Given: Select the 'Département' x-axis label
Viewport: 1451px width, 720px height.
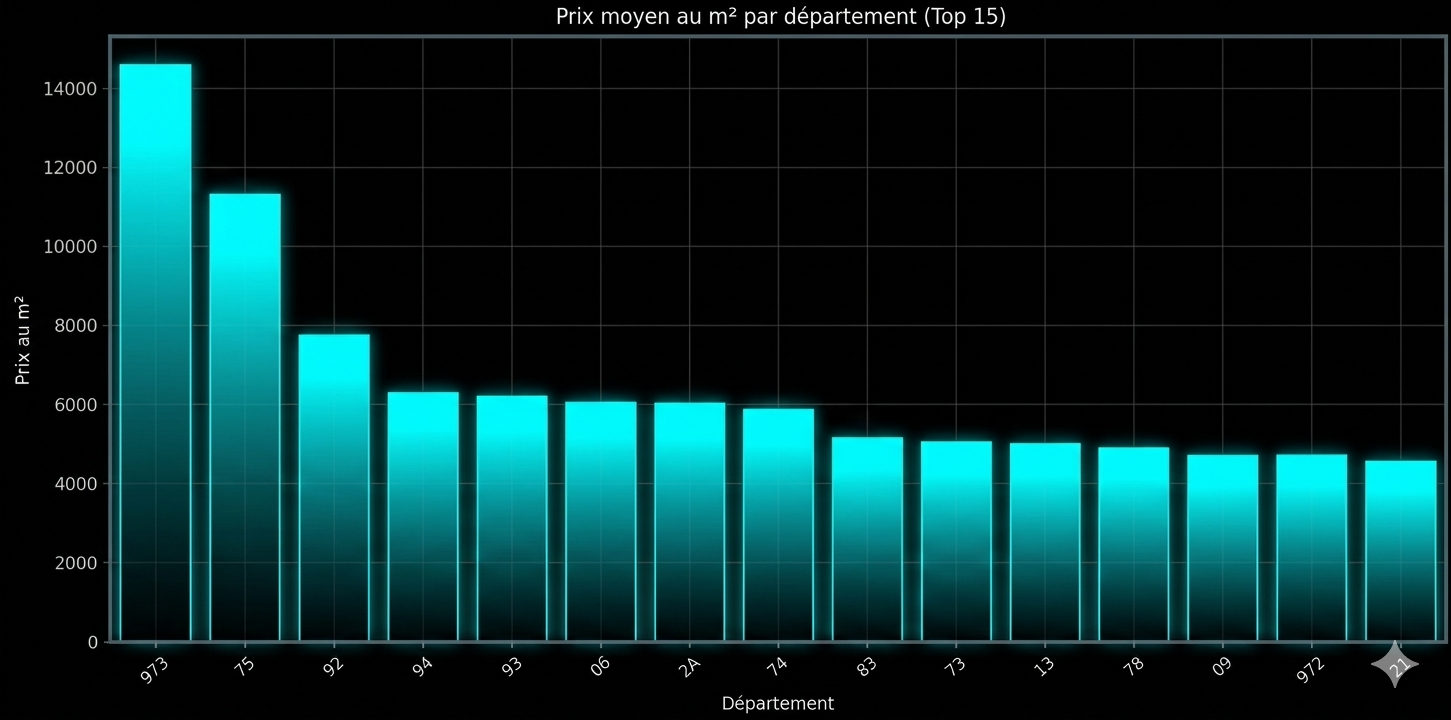Looking at the screenshot, I should pyautogui.click(x=778, y=703).
